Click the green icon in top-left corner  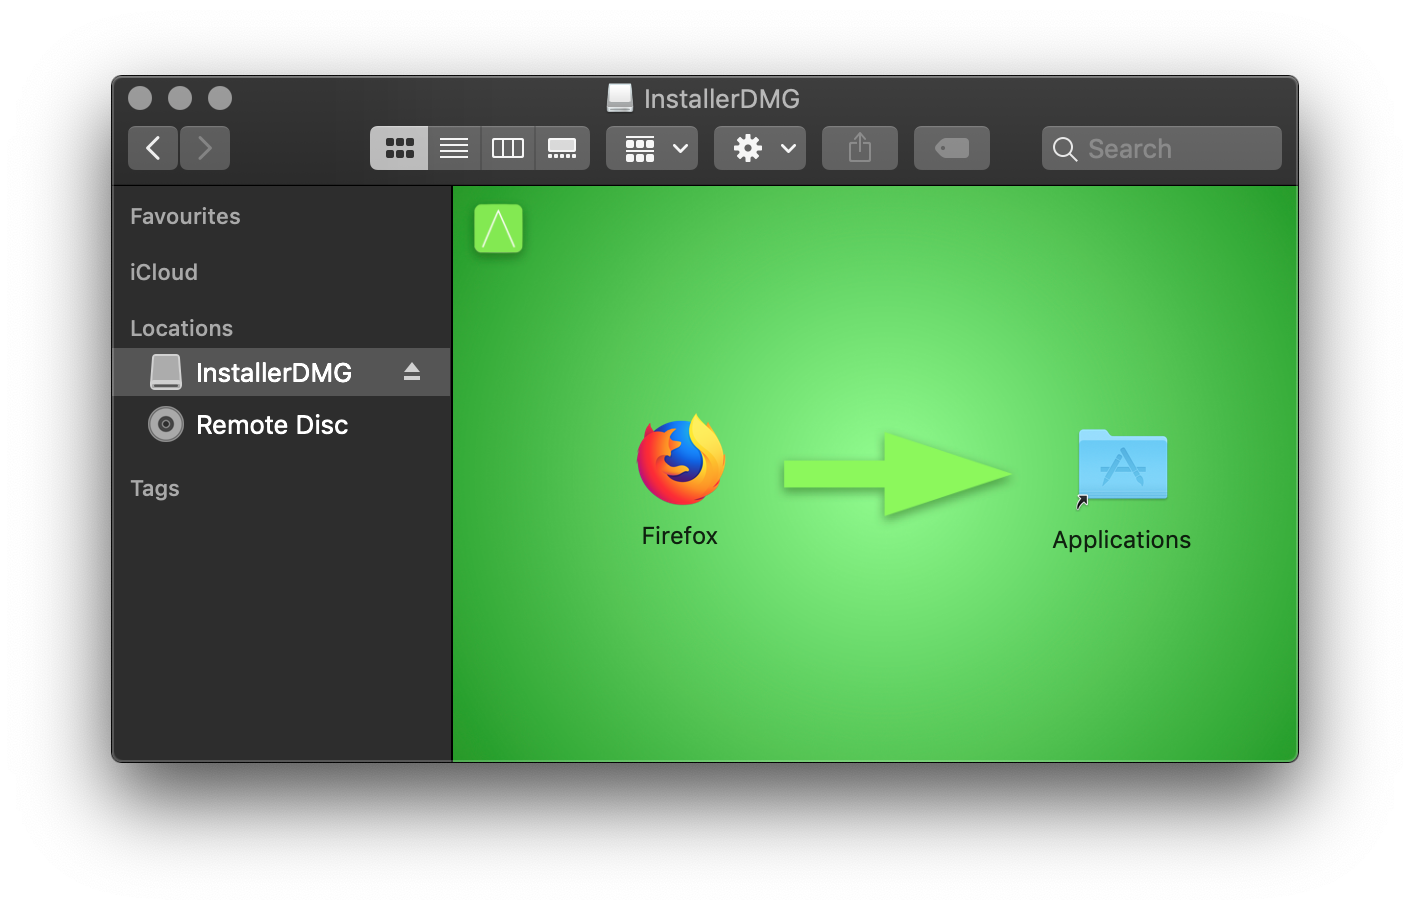(498, 229)
